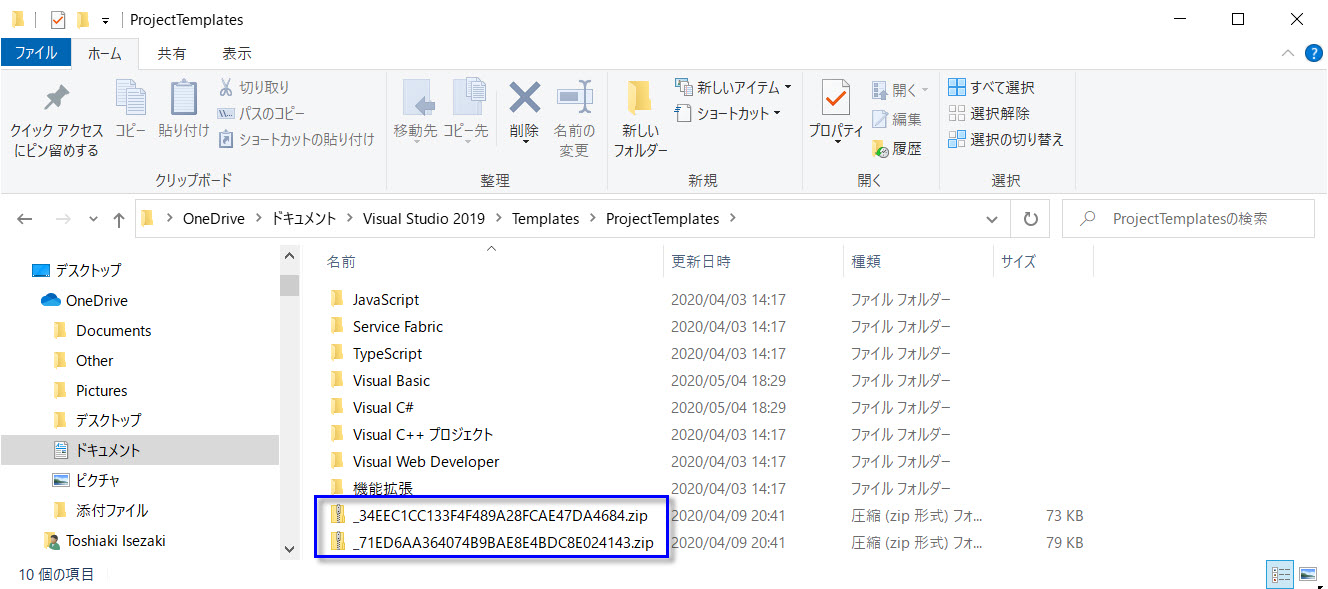
Task: Click the navigation pane scrollbar down arrow
Action: [x=290, y=548]
